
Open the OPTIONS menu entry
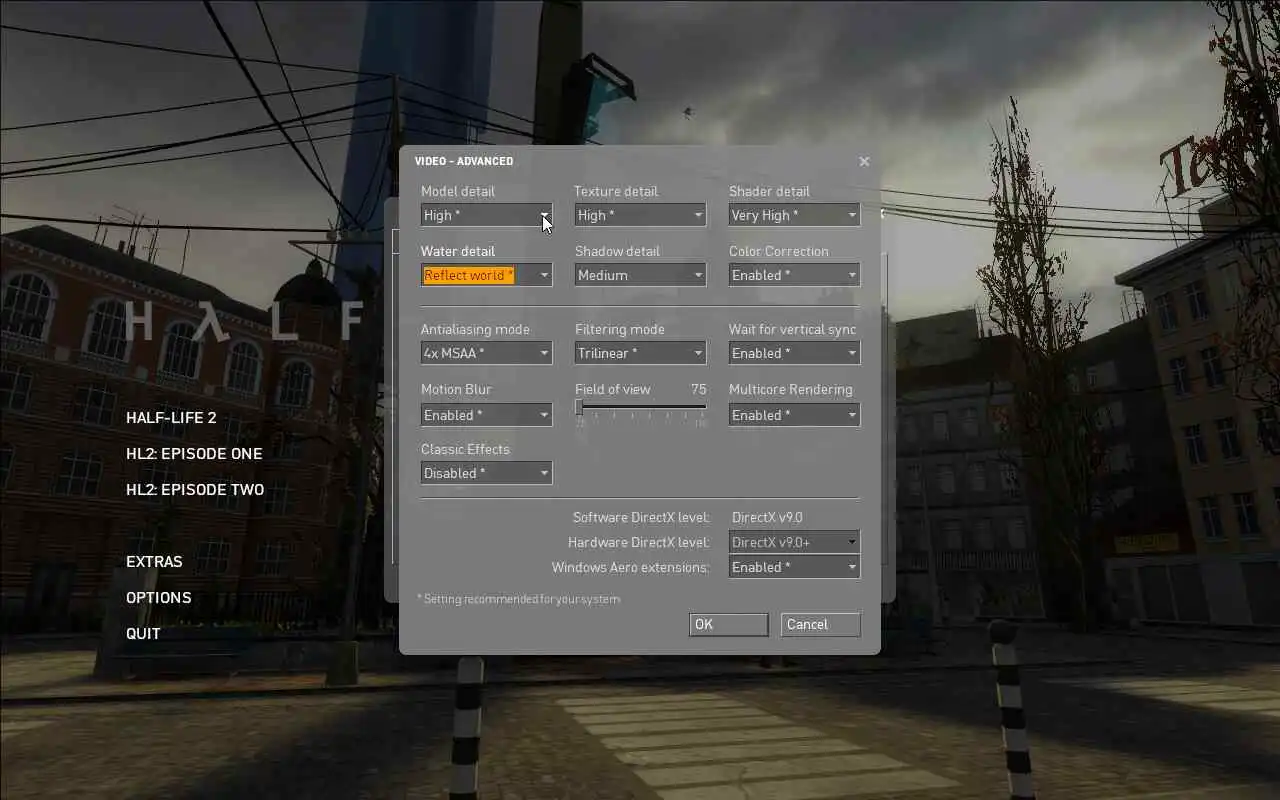pyautogui.click(x=158, y=598)
